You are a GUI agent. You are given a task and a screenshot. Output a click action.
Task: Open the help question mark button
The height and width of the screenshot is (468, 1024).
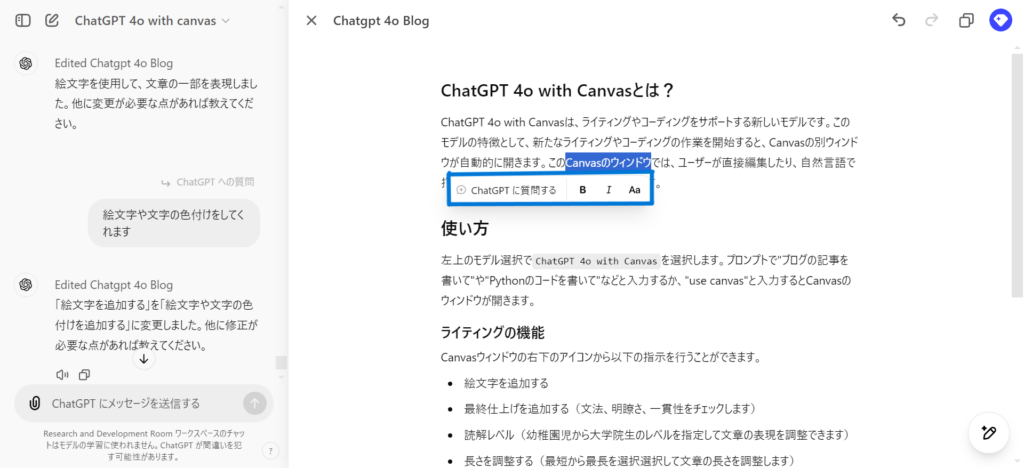point(270,451)
